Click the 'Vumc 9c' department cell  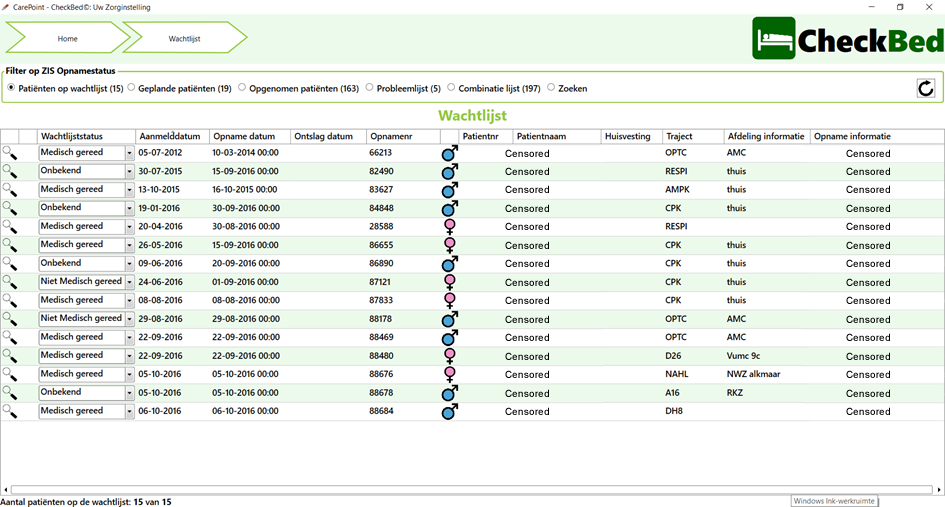pos(743,356)
